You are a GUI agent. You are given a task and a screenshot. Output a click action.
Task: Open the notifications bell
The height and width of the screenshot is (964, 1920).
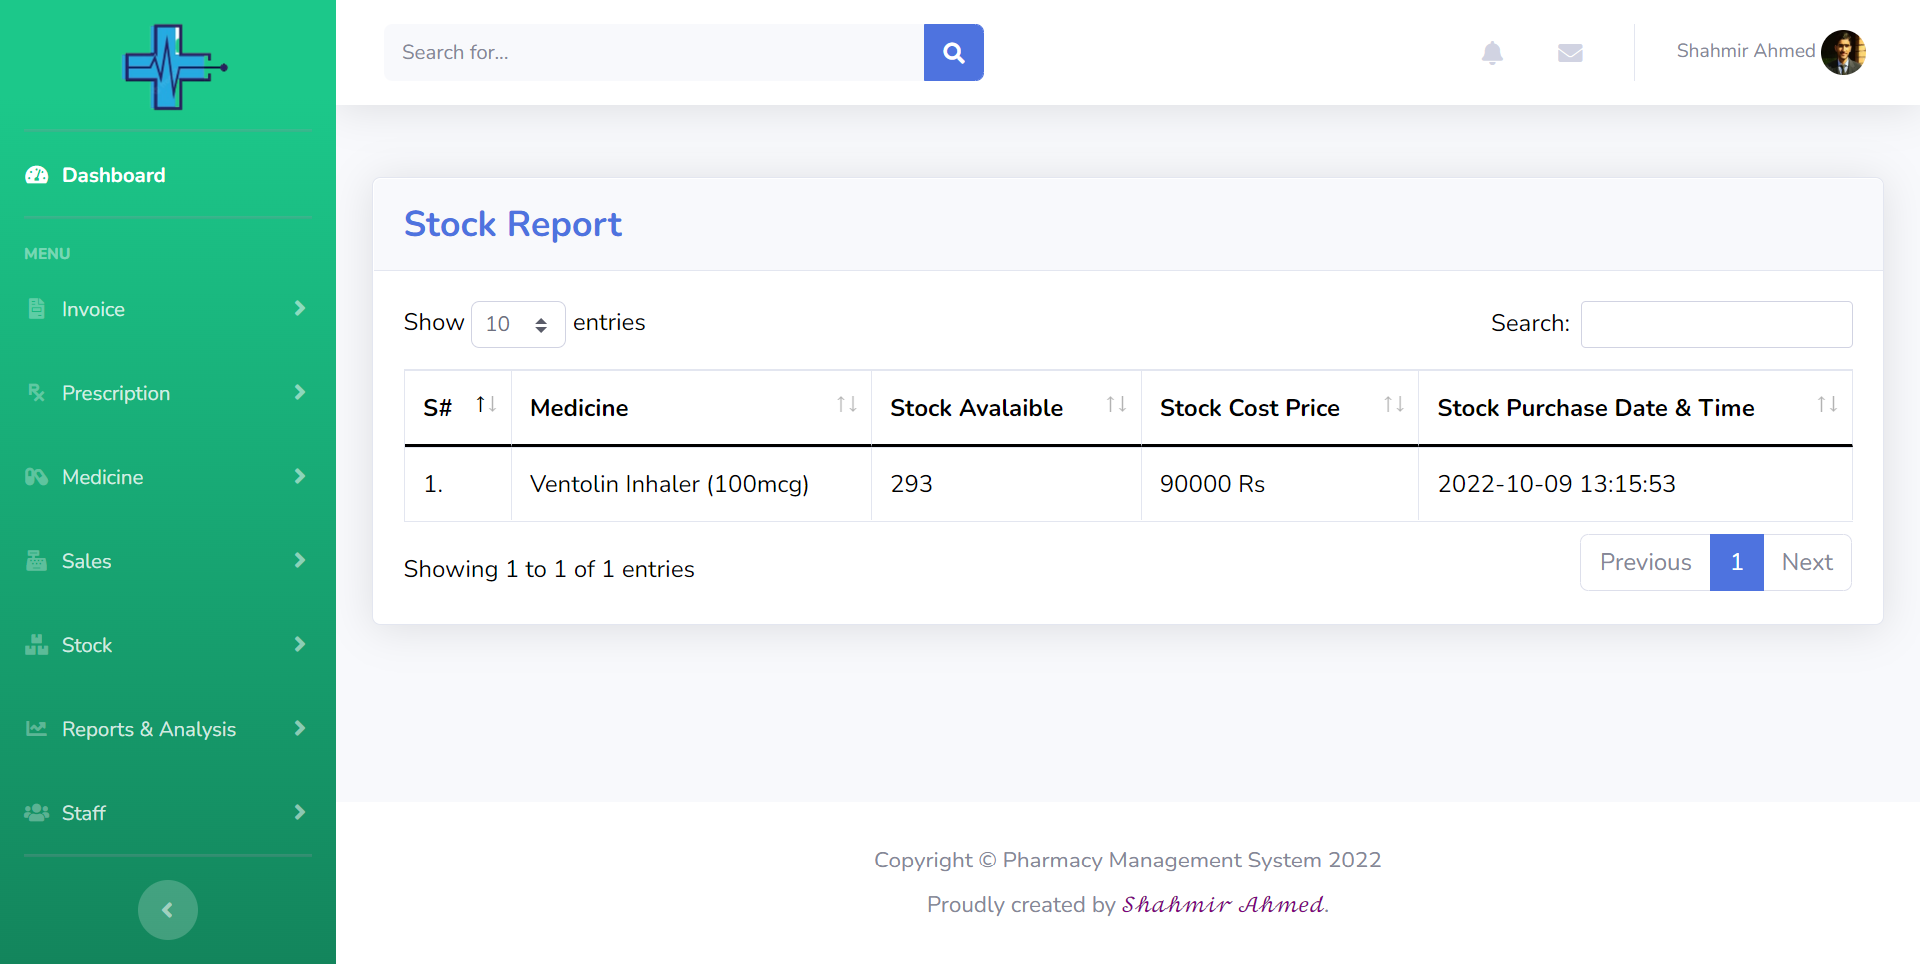1492,53
